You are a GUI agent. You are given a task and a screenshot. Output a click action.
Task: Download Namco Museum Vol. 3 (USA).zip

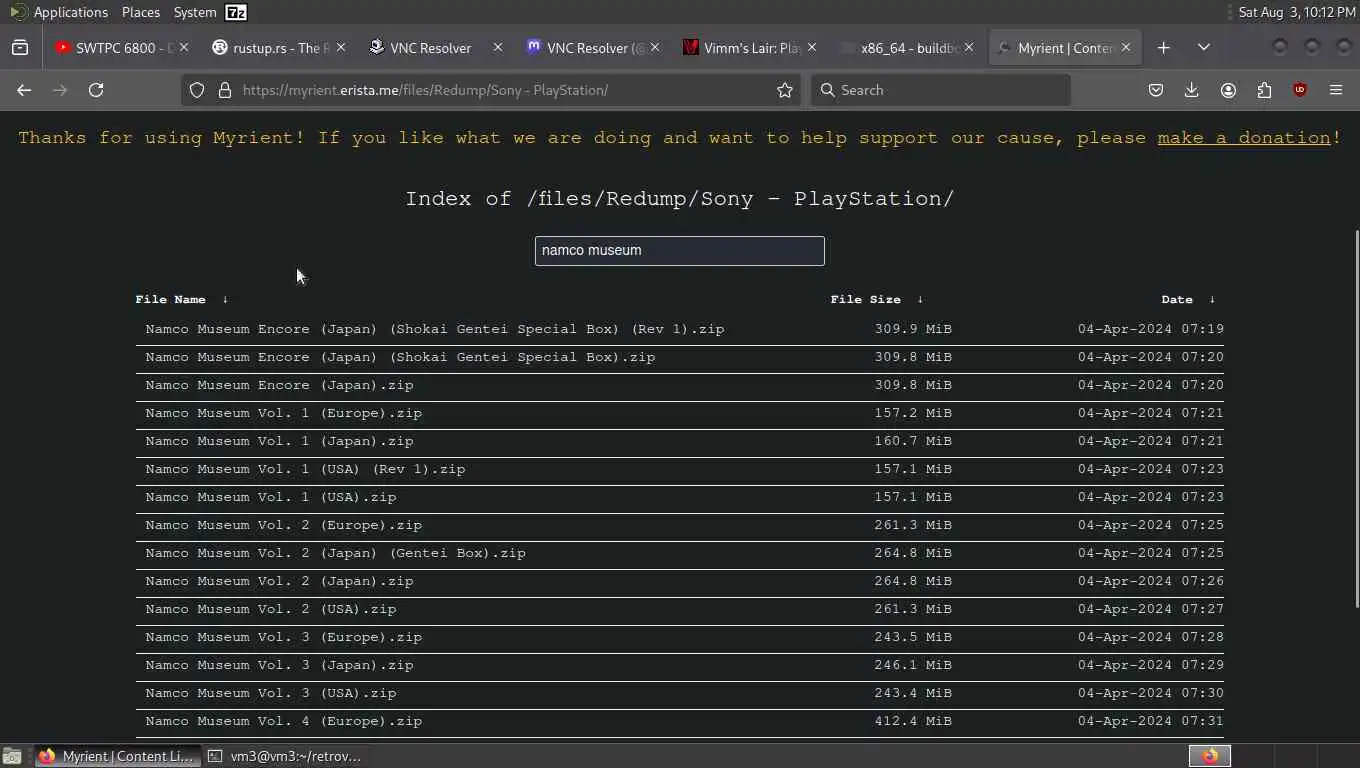coord(271,693)
